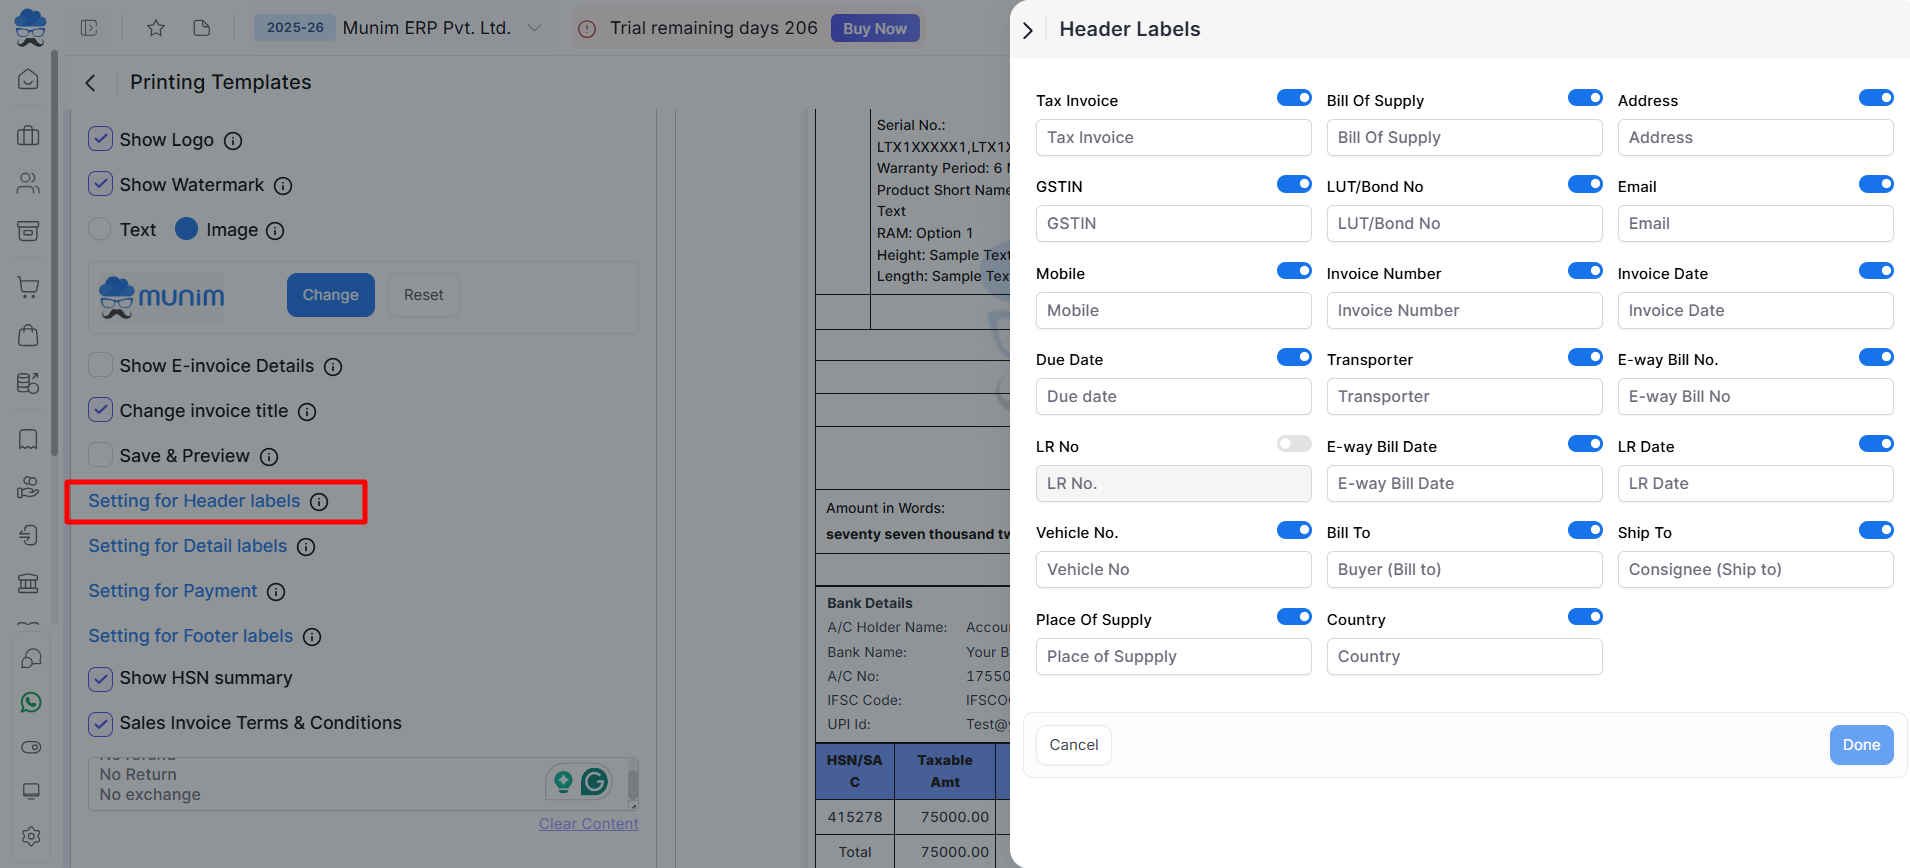Image resolution: width=1910 pixels, height=868 pixels.
Task: Open the settings gear in sidebar
Action: (31, 836)
